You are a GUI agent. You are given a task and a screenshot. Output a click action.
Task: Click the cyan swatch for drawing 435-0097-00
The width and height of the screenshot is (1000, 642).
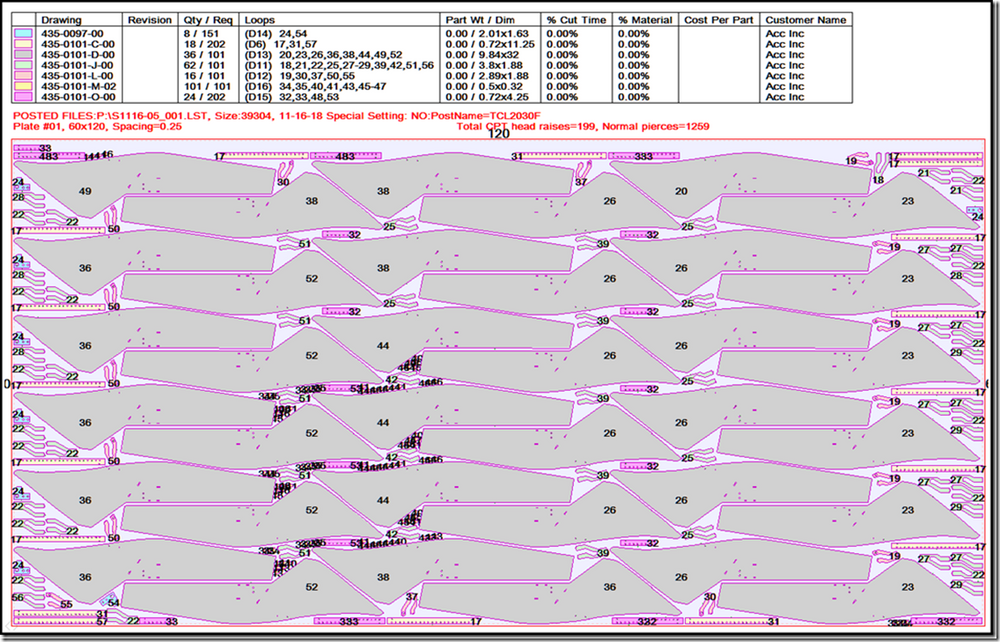23,33
